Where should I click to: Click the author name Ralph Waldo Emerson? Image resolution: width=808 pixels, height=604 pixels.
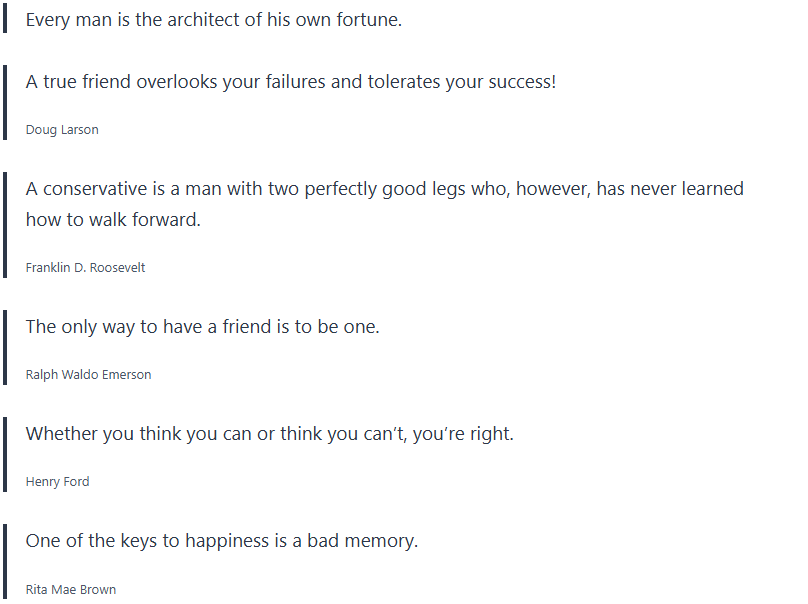coord(88,375)
